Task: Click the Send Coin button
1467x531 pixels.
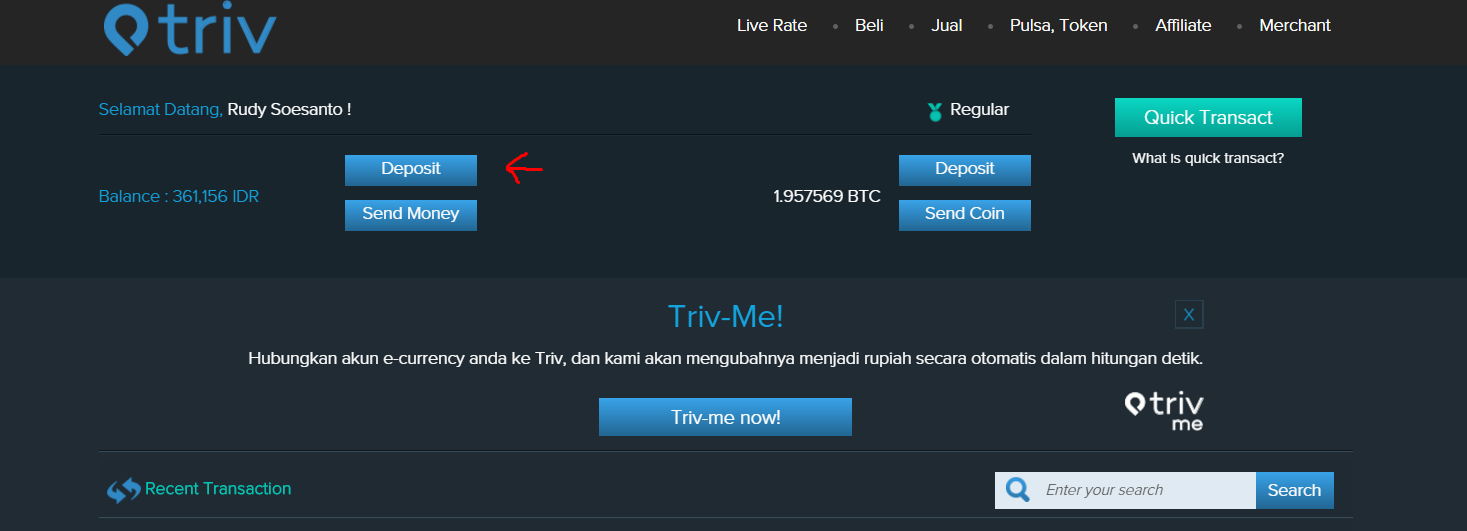Action: (x=965, y=215)
